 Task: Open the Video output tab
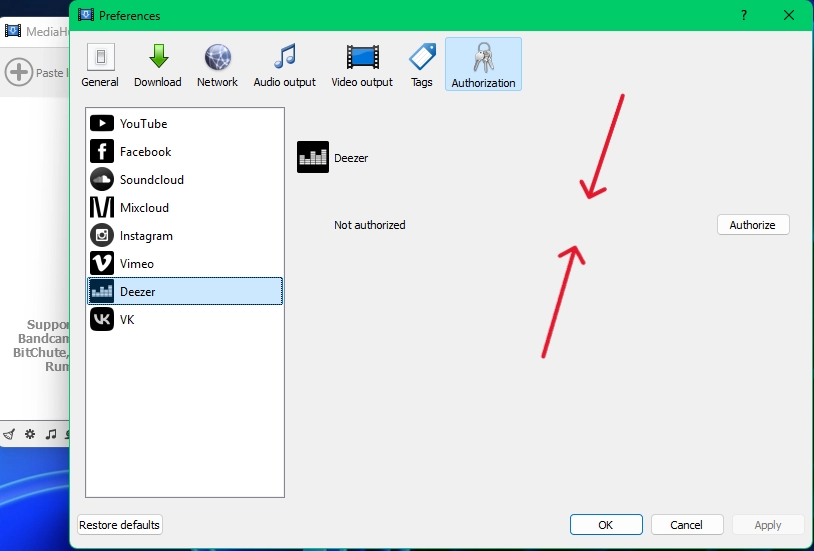[362, 65]
